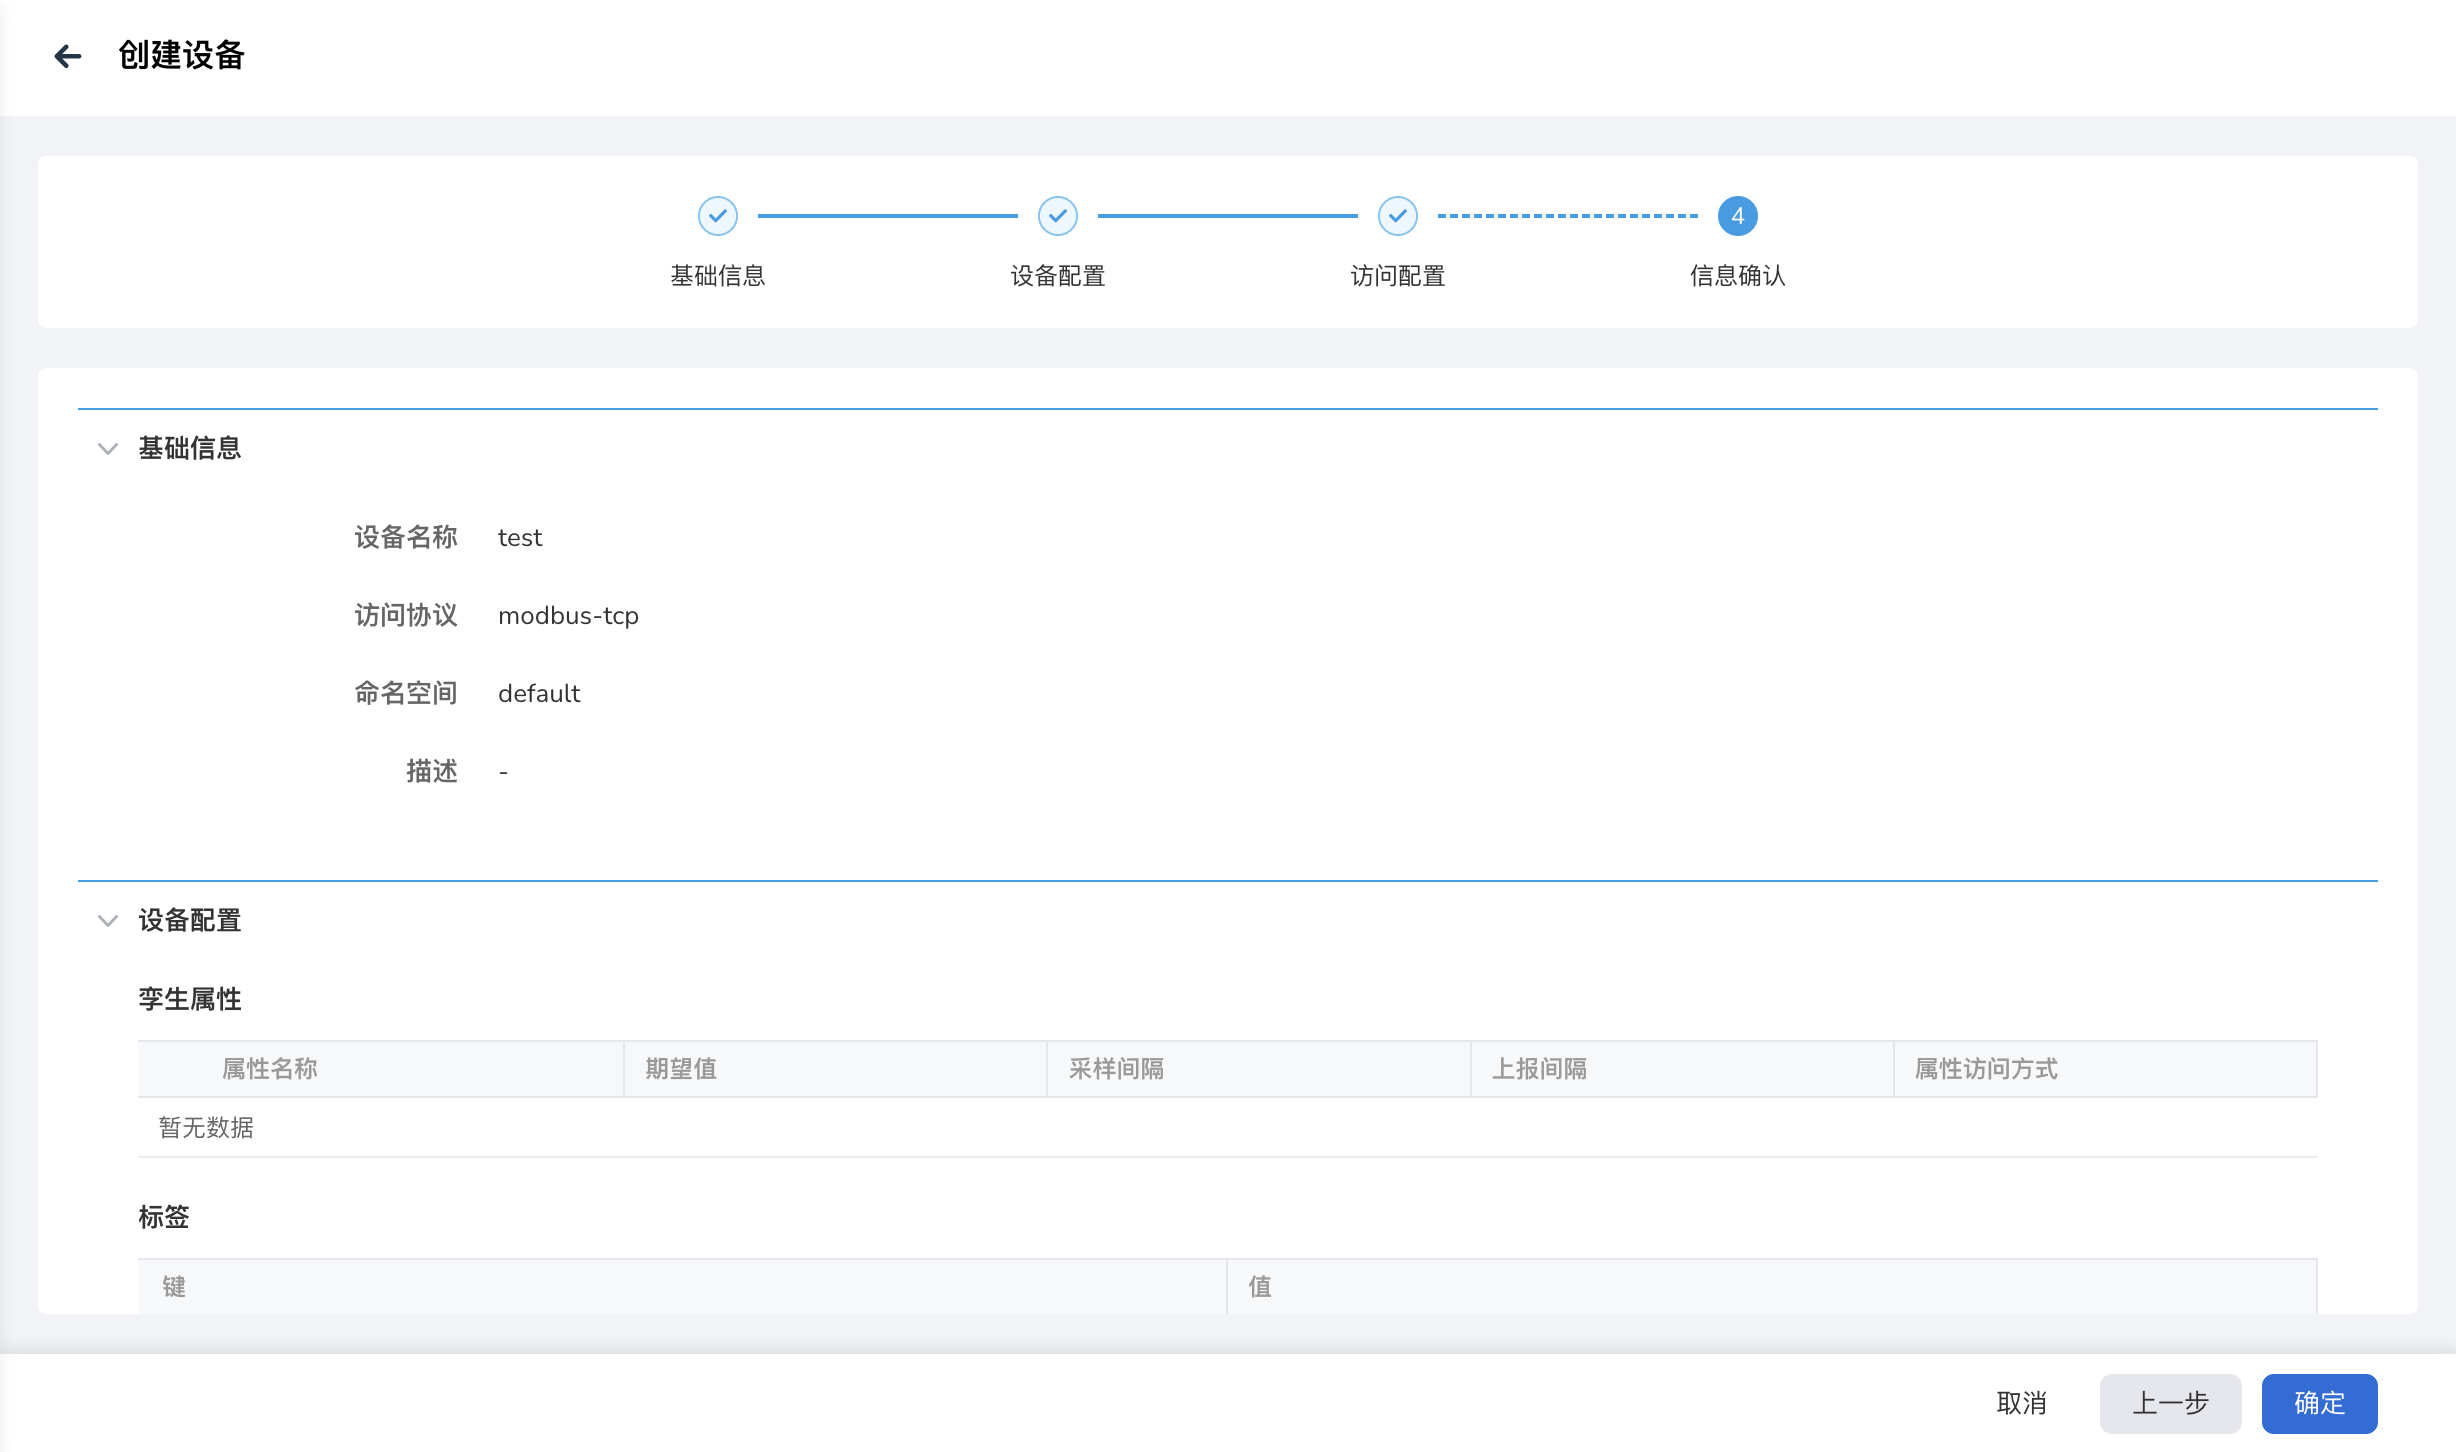Collapse the 基础信息 section chevron
The height and width of the screenshot is (1452, 2456).
coord(108,449)
